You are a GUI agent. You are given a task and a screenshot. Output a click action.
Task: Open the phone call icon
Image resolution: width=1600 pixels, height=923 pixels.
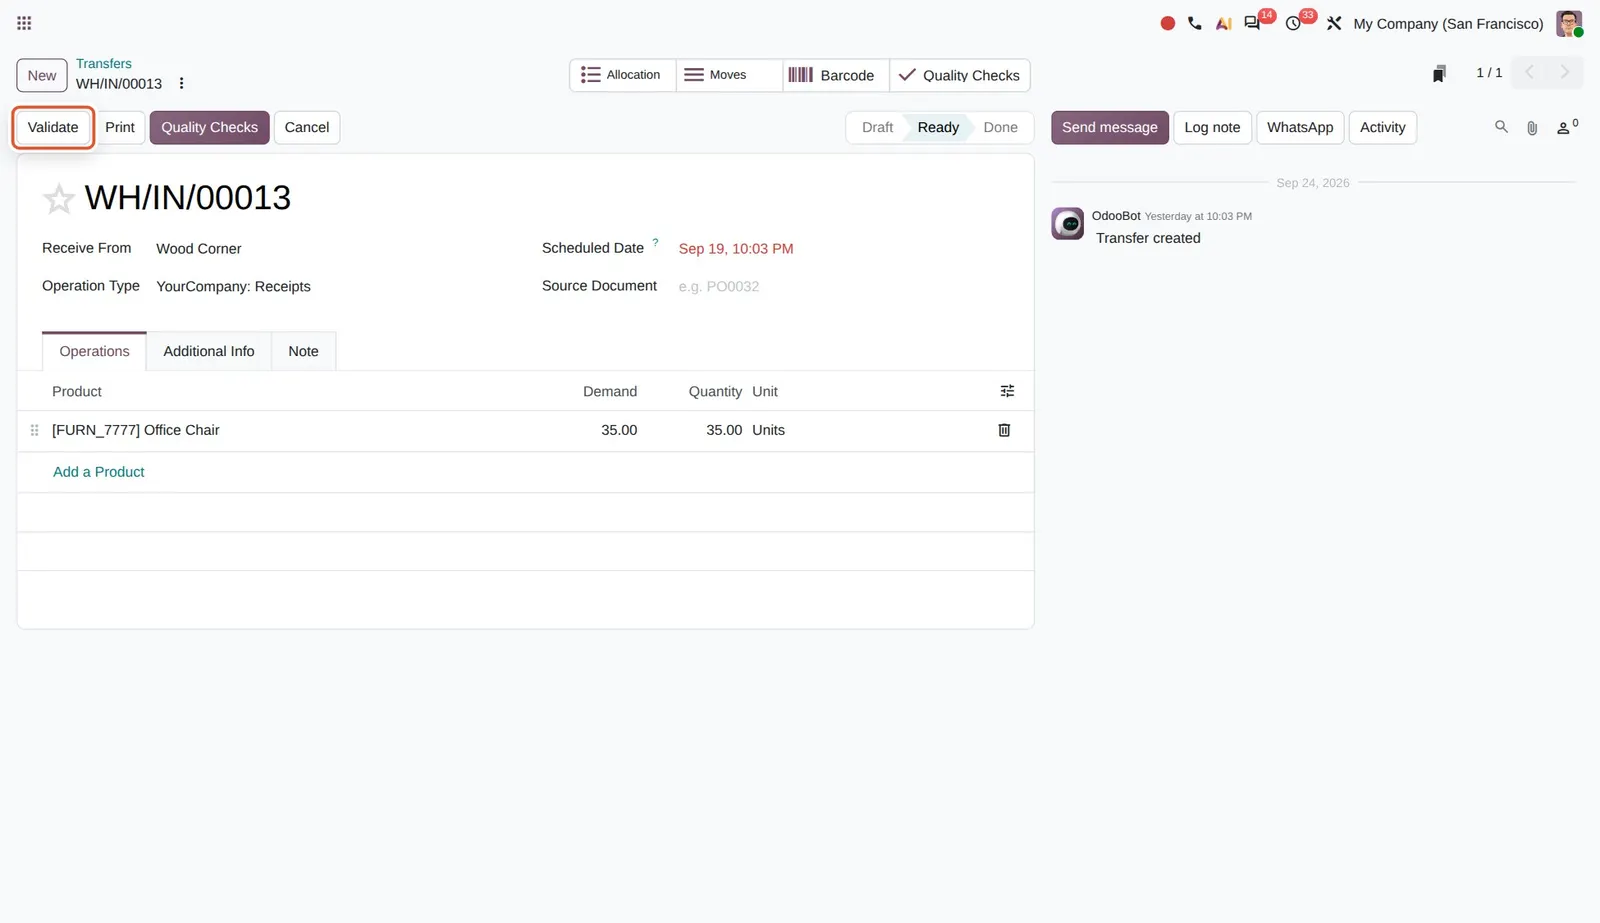[x=1195, y=23]
